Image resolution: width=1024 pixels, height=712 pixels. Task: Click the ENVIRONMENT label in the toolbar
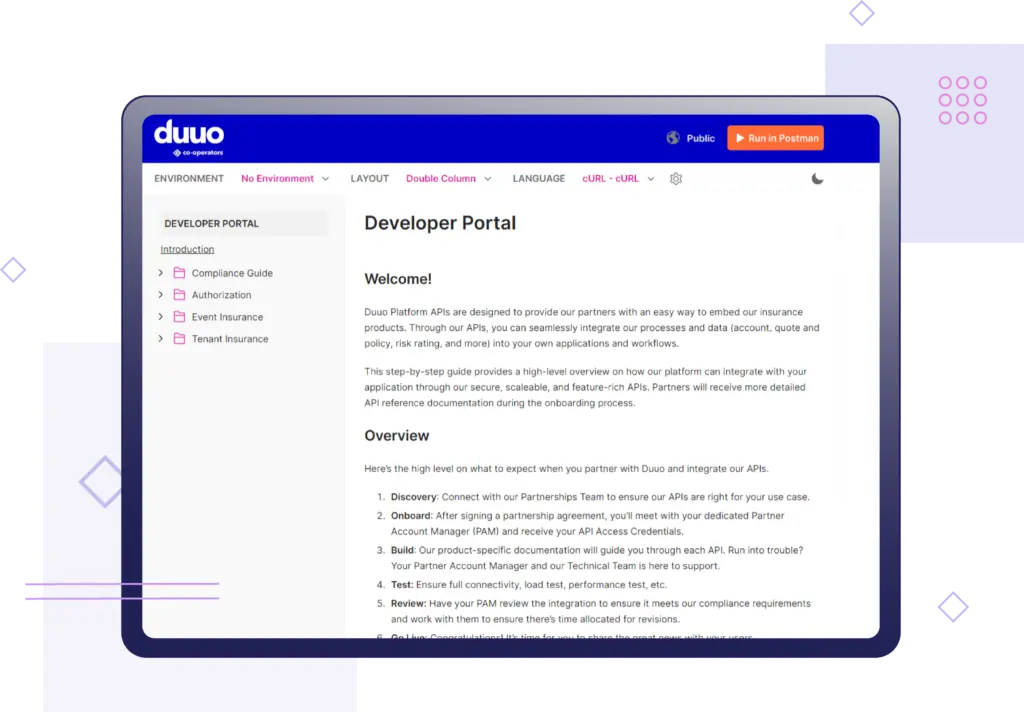(188, 178)
